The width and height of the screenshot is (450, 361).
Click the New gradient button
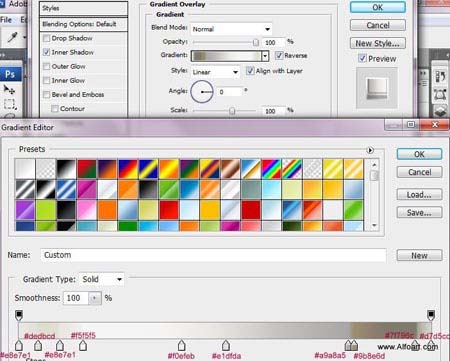pyautogui.click(x=419, y=256)
